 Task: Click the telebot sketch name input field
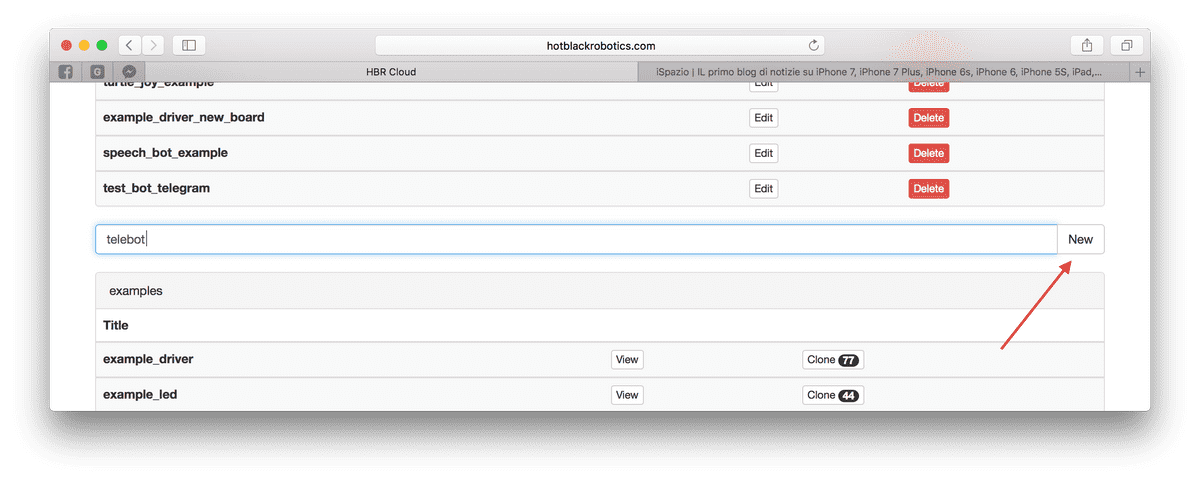[576, 239]
